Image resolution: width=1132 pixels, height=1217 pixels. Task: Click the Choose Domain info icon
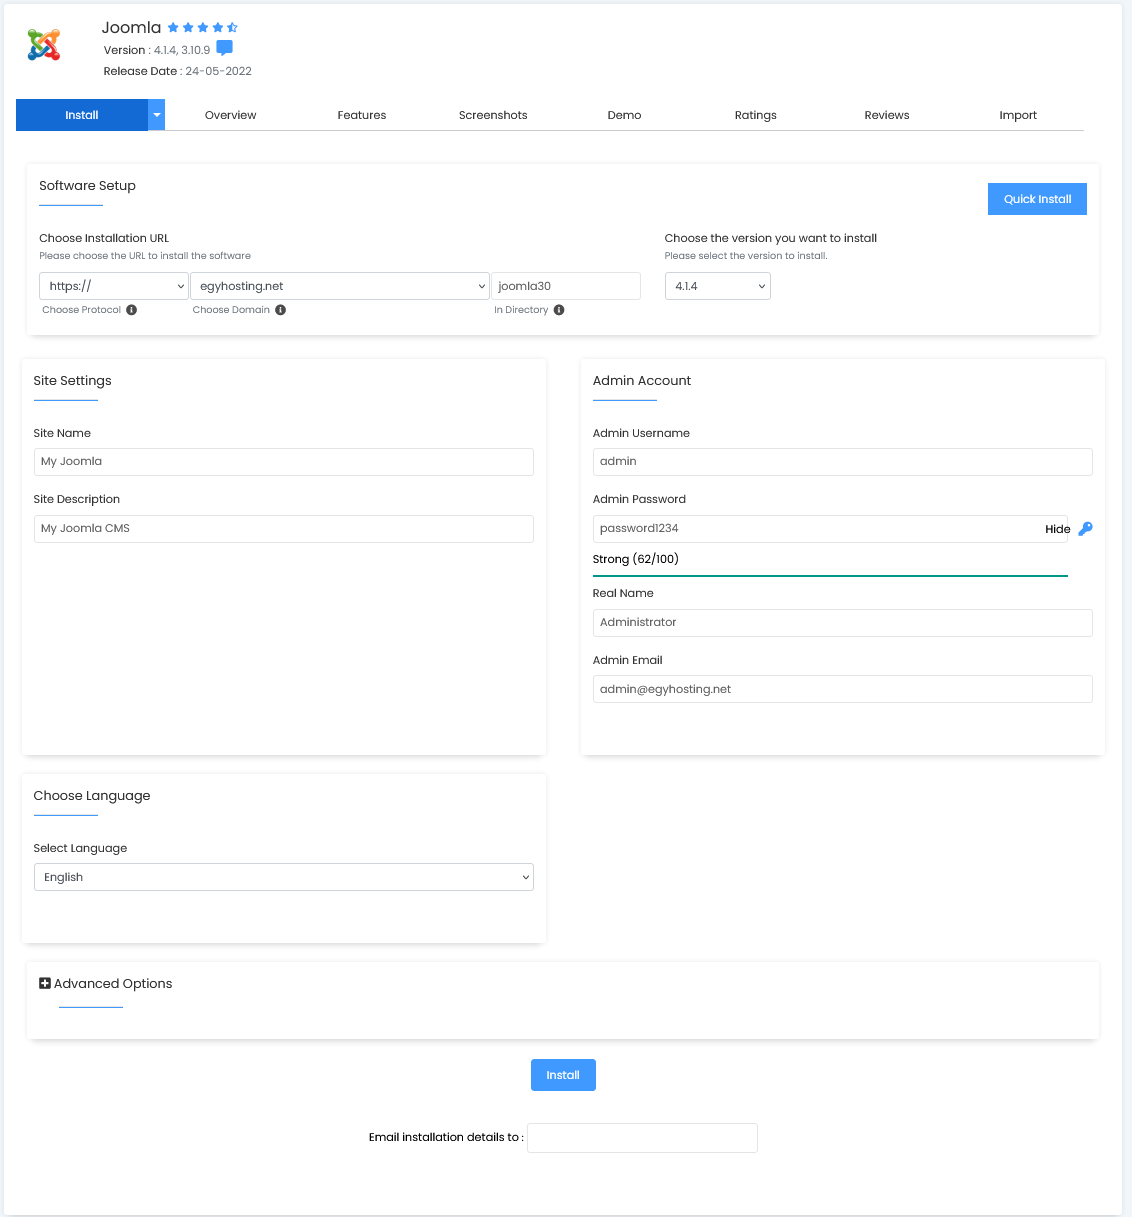pos(281,310)
